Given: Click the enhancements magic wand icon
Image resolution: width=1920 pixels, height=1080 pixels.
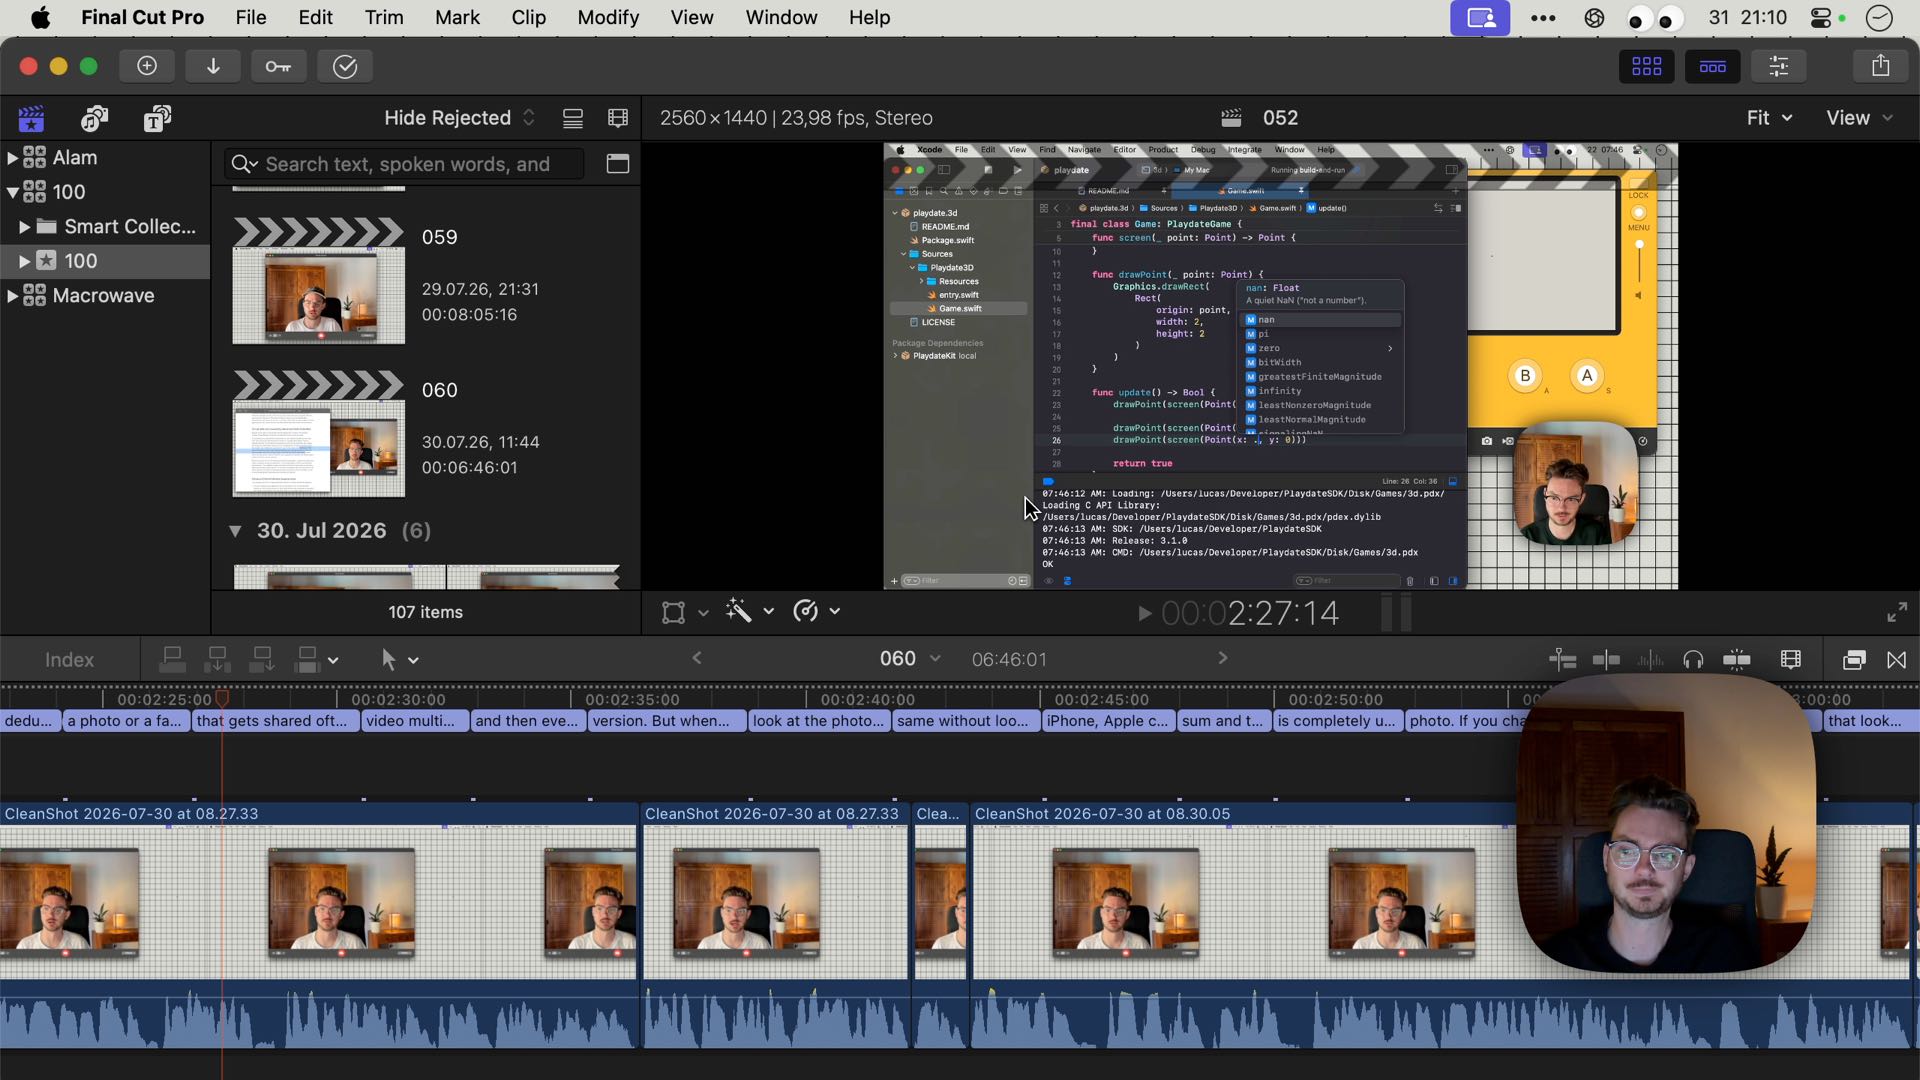Looking at the screenshot, I should [739, 611].
